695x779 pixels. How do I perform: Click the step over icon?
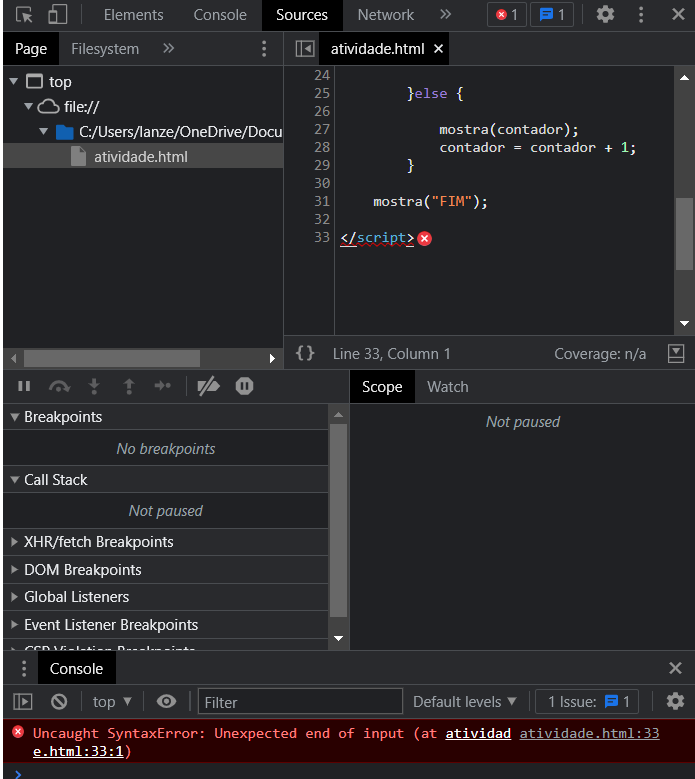(60, 386)
